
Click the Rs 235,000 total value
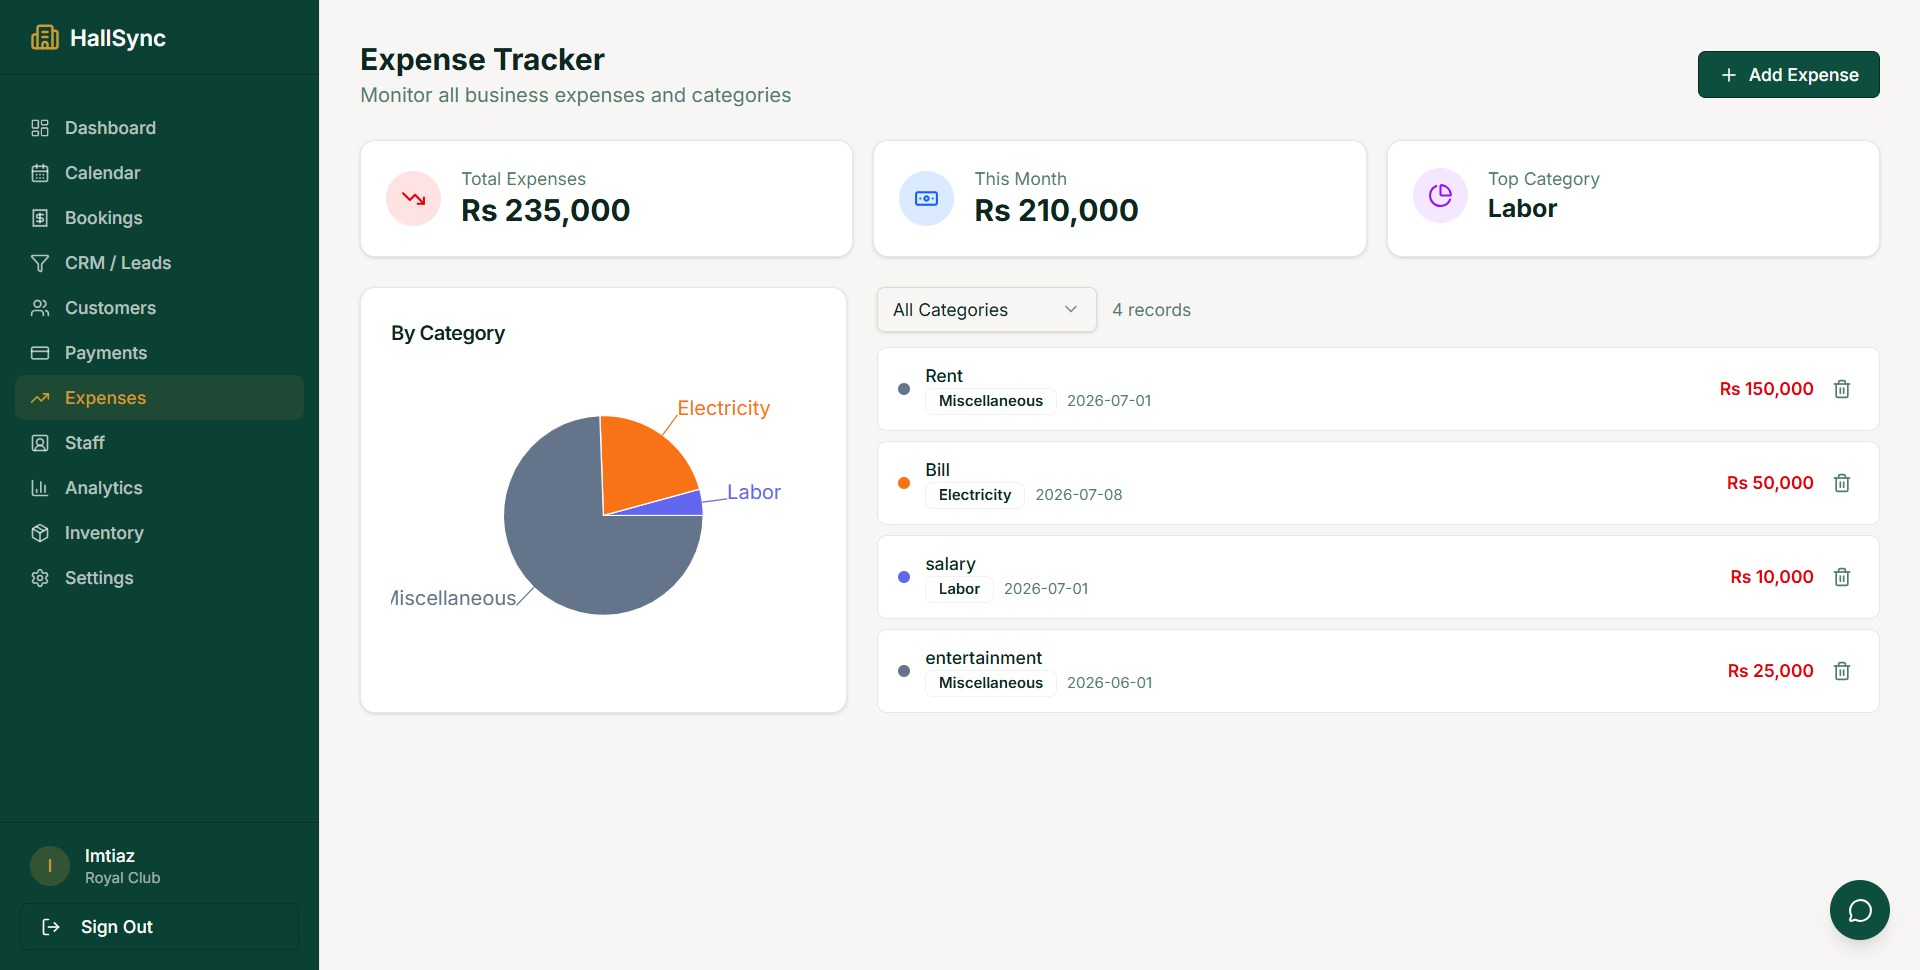coord(545,210)
